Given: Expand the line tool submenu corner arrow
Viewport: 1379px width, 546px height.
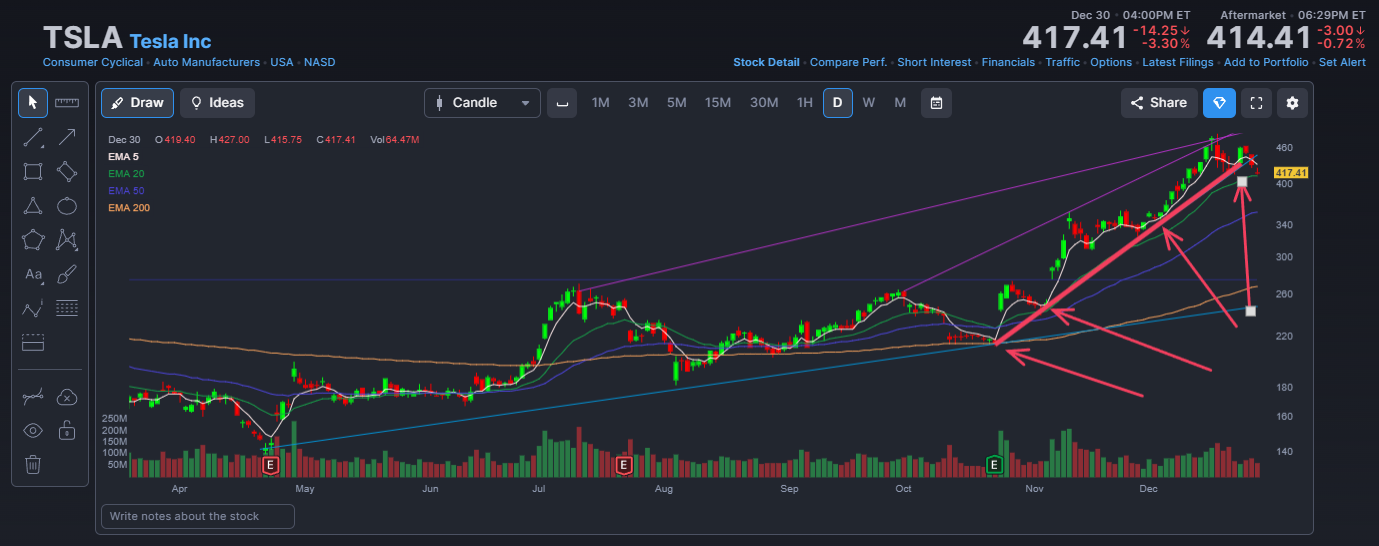Looking at the screenshot, I should pyautogui.click(x=43, y=147).
